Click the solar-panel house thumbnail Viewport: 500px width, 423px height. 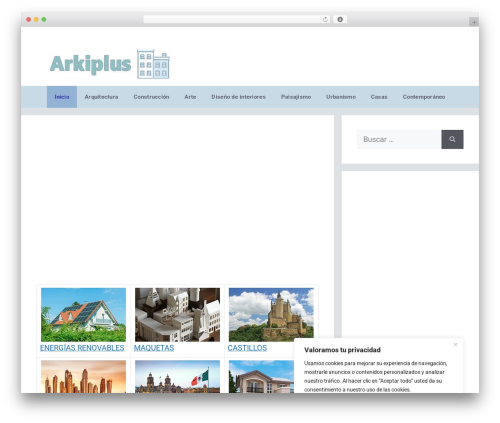coord(84,315)
